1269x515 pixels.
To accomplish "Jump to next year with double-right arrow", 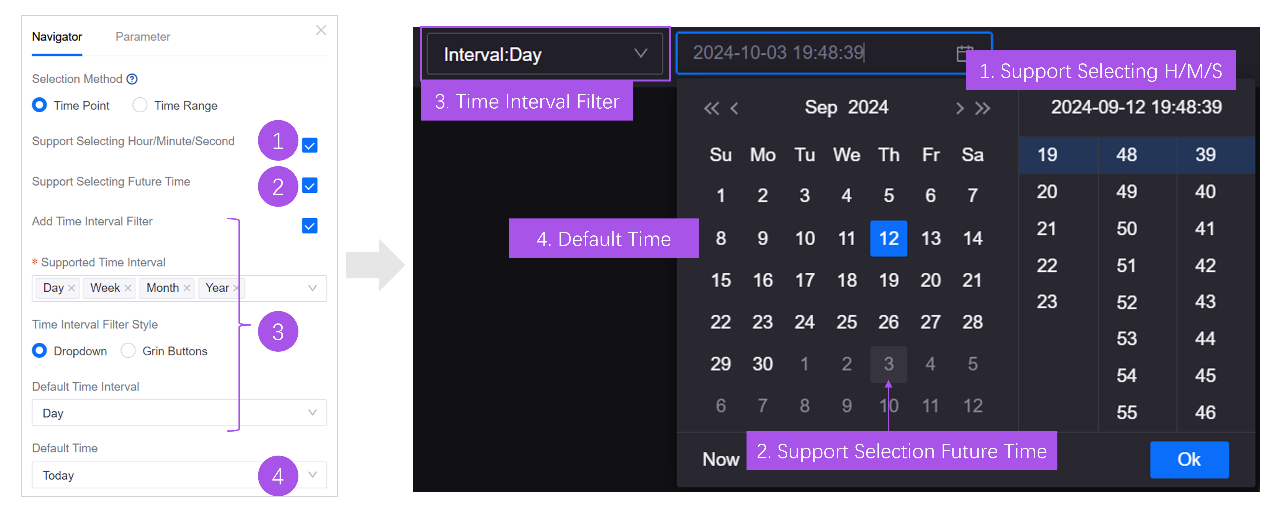I will tap(983, 108).
